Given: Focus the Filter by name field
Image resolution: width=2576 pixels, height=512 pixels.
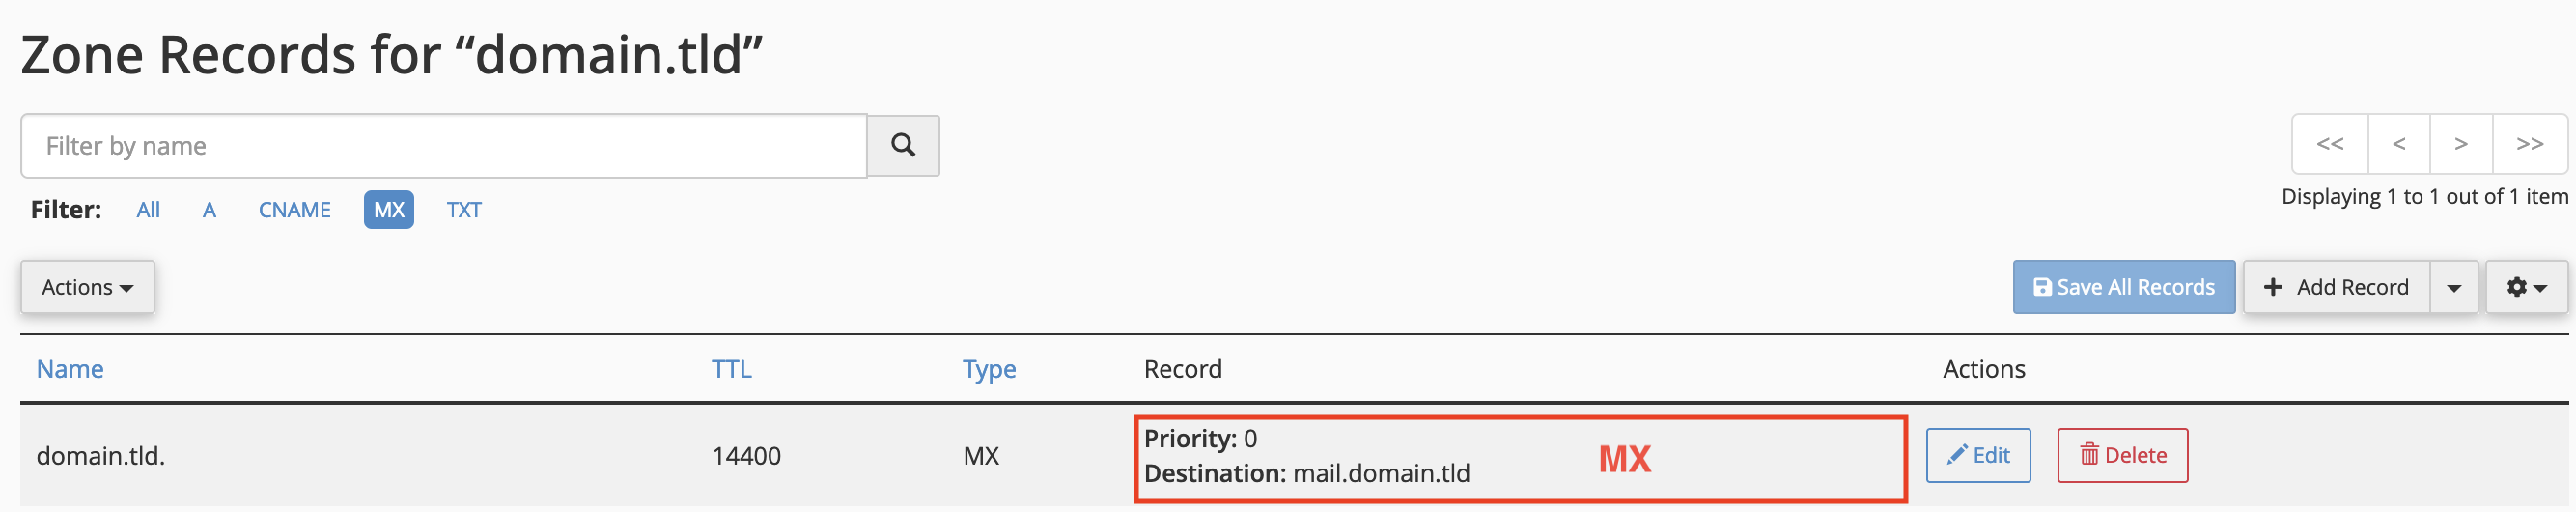Looking at the screenshot, I should 444,146.
